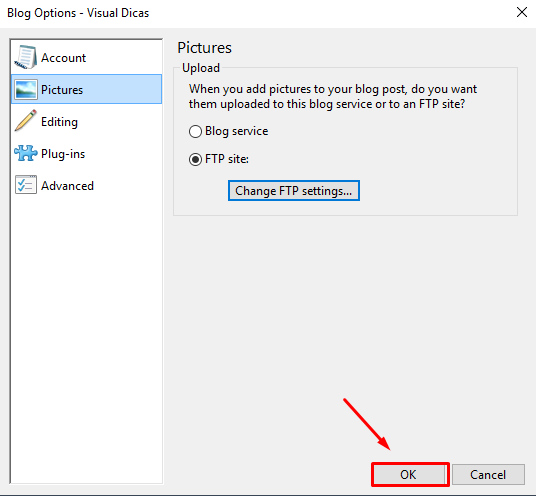Viewport: 536px width, 496px height.
Task: Click the Plug-ins puzzle piece icon
Action: point(26,153)
